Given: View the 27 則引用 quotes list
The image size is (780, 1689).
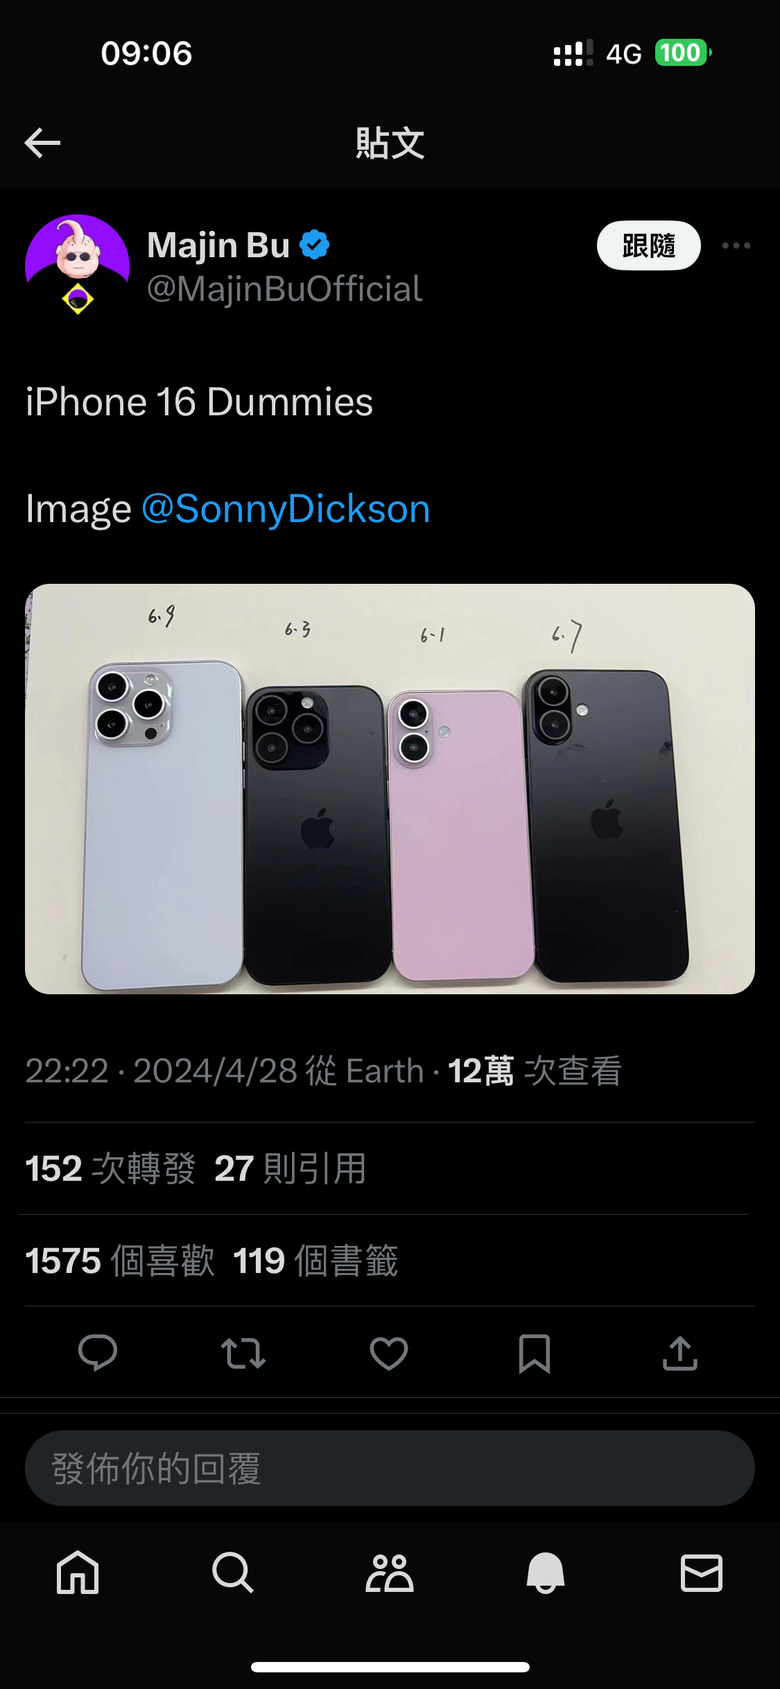Looking at the screenshot, I should (291, 1168).
